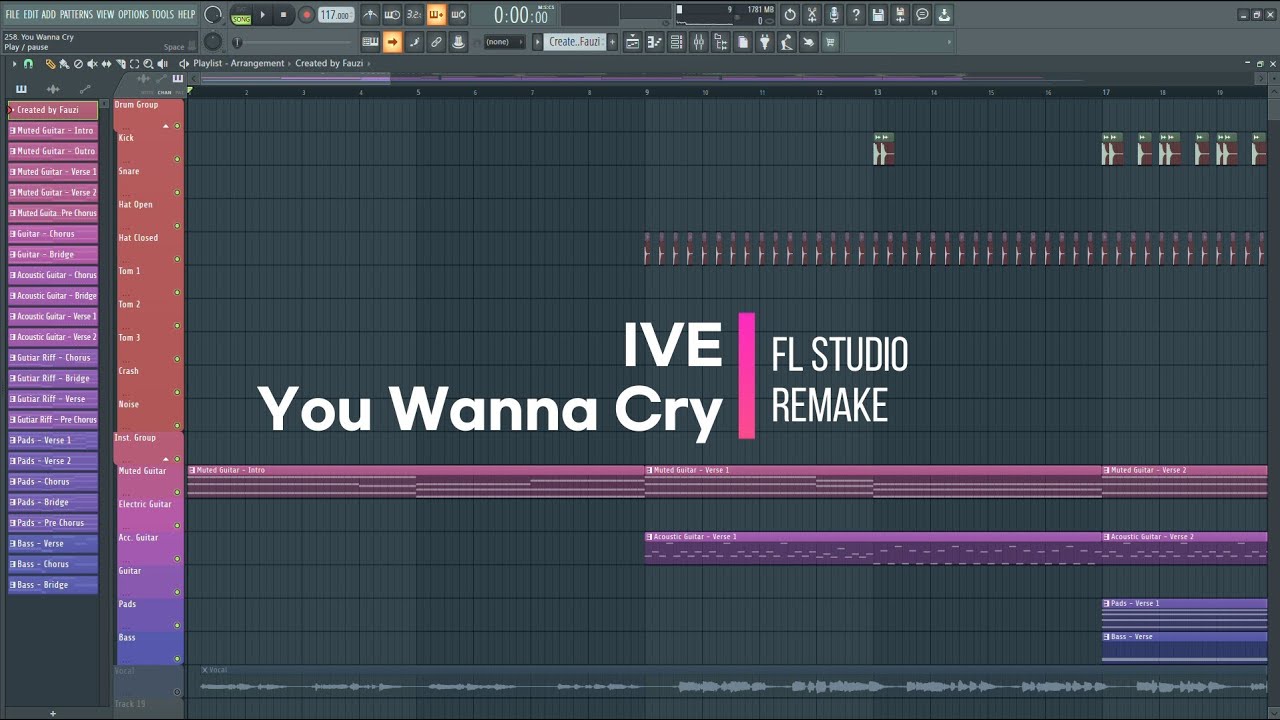This screenshot has width=1280, height=720.
Task: Open the Mixer view icon
Action: 698,42
